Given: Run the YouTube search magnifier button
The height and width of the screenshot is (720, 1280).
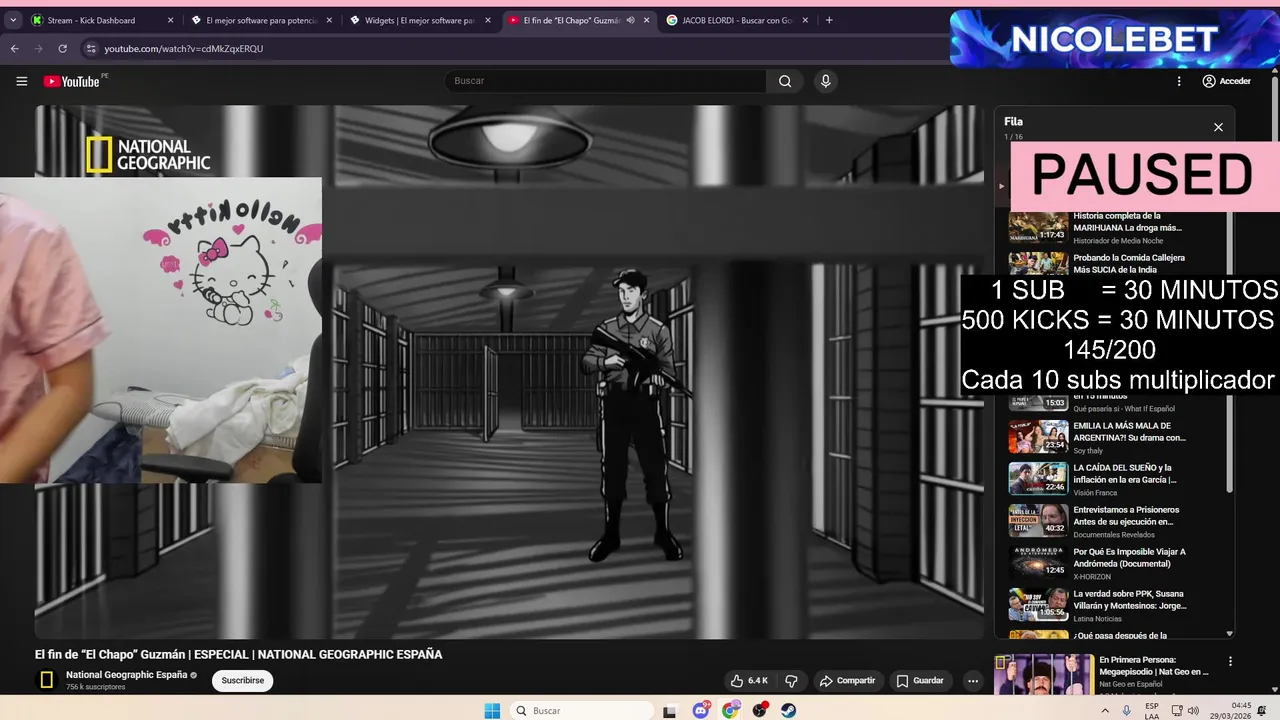Looking at the screenshot, I should pos(785,81).
